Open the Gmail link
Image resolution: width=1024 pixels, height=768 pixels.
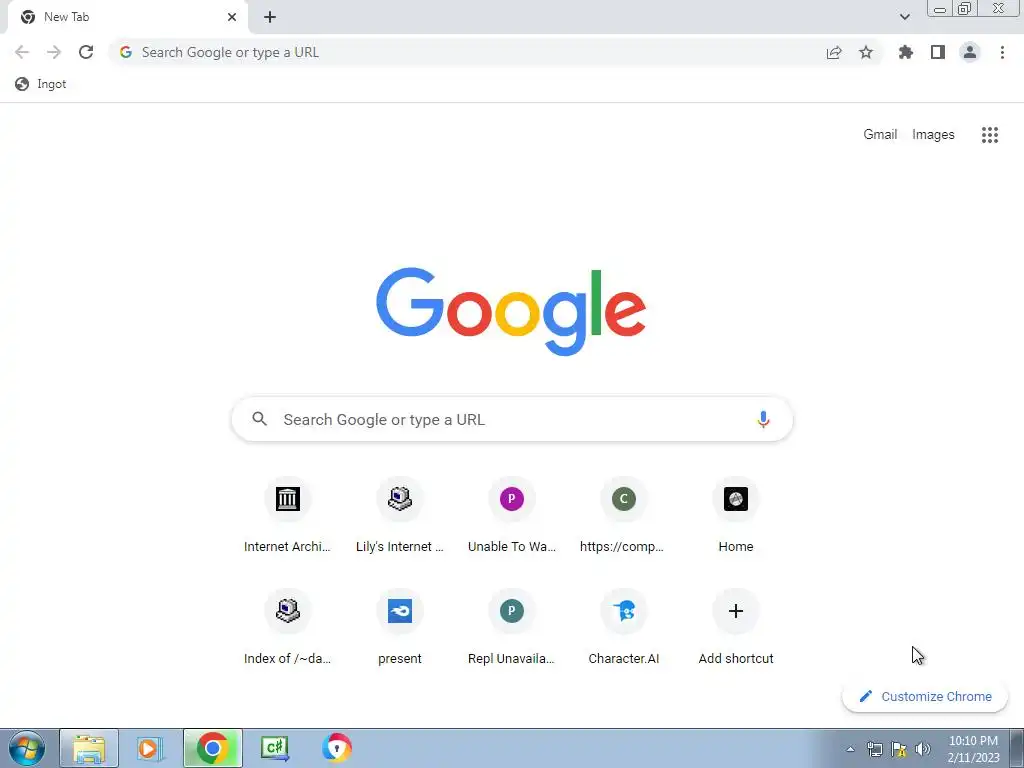coord(880,135)
